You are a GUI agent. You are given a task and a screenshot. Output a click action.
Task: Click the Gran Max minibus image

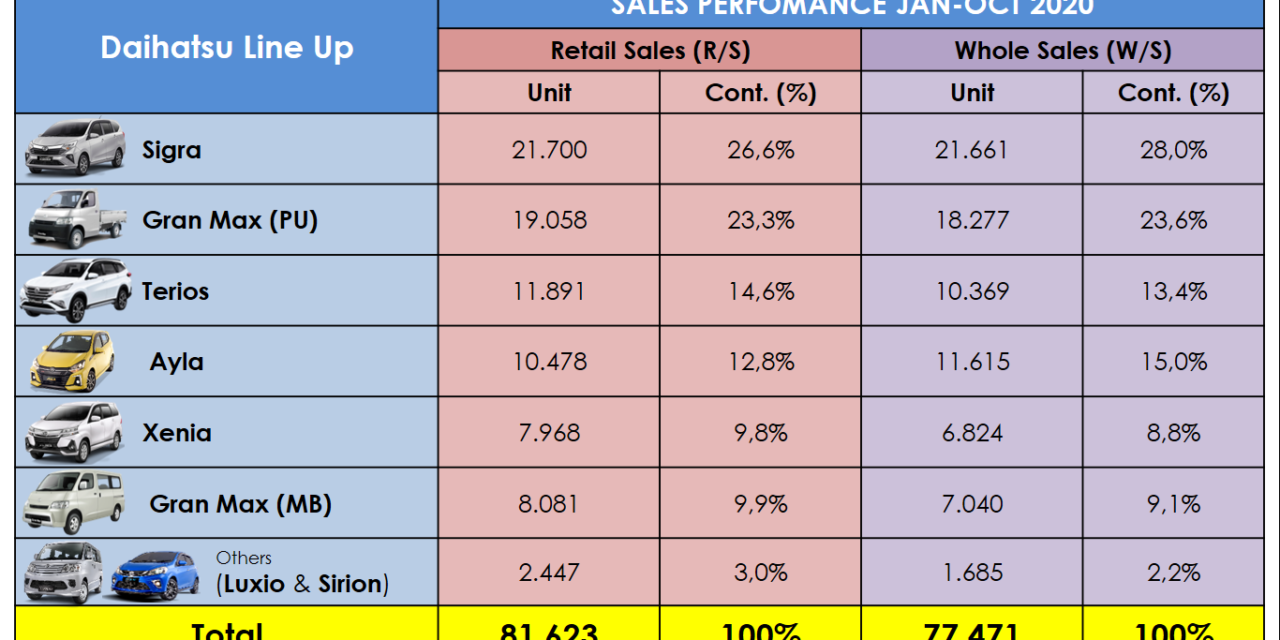point(73,502)
